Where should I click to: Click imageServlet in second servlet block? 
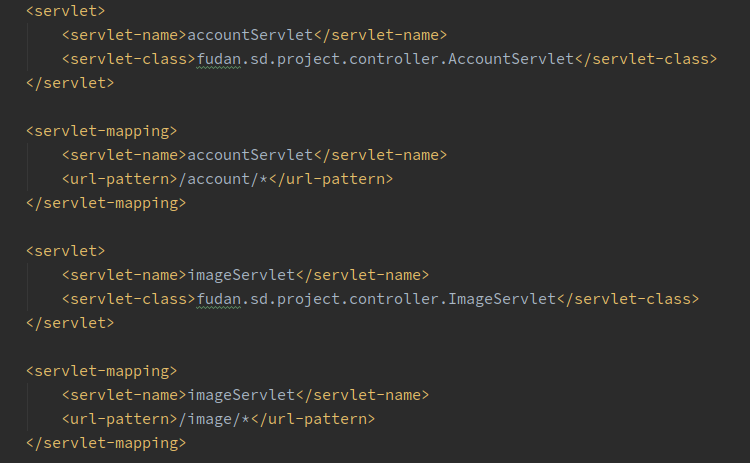coord(241,275)
